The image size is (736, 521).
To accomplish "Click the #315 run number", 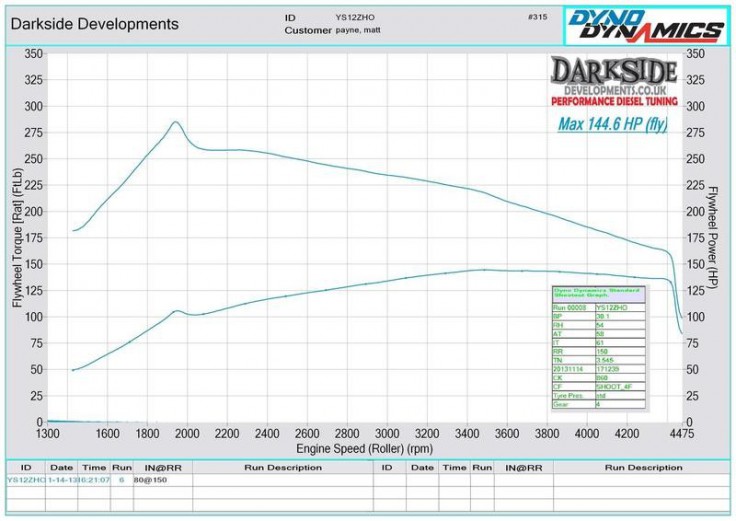I will pyautogui.click(x=537, y=17).
